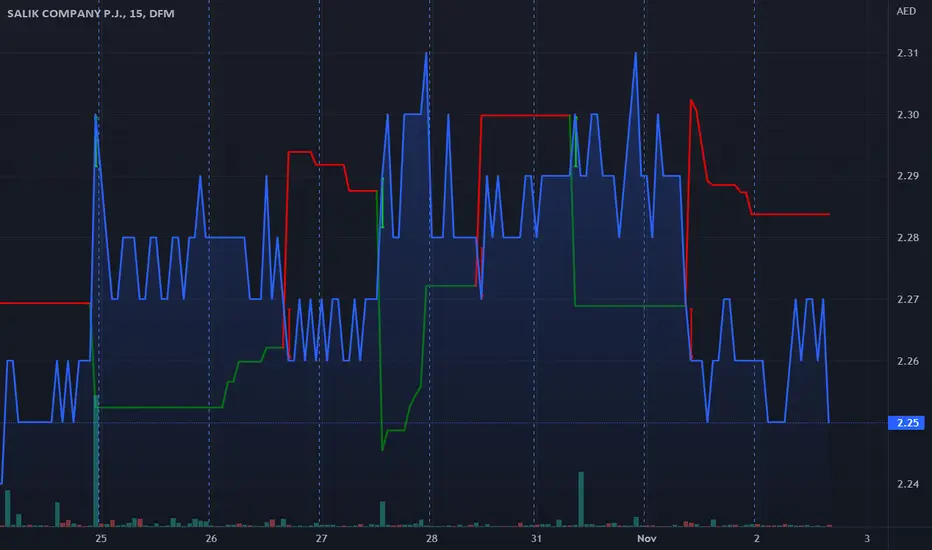
Task: Click the date label 25 on time axis
Action: (x=101, y=539)
